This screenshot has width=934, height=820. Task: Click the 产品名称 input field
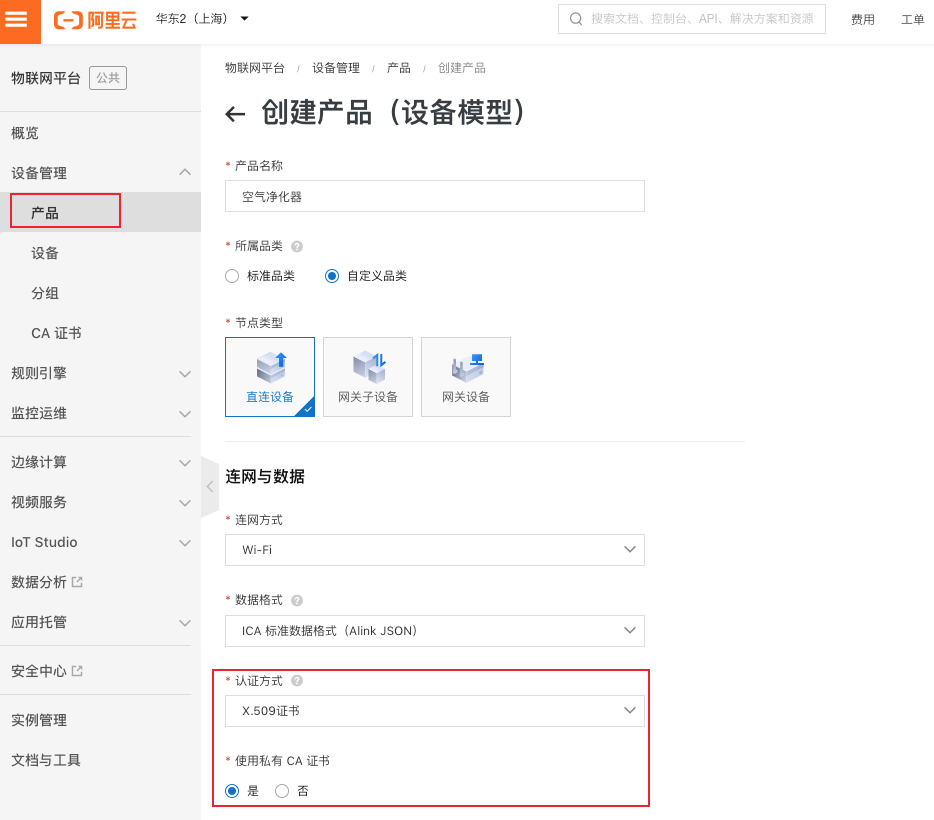434,196
